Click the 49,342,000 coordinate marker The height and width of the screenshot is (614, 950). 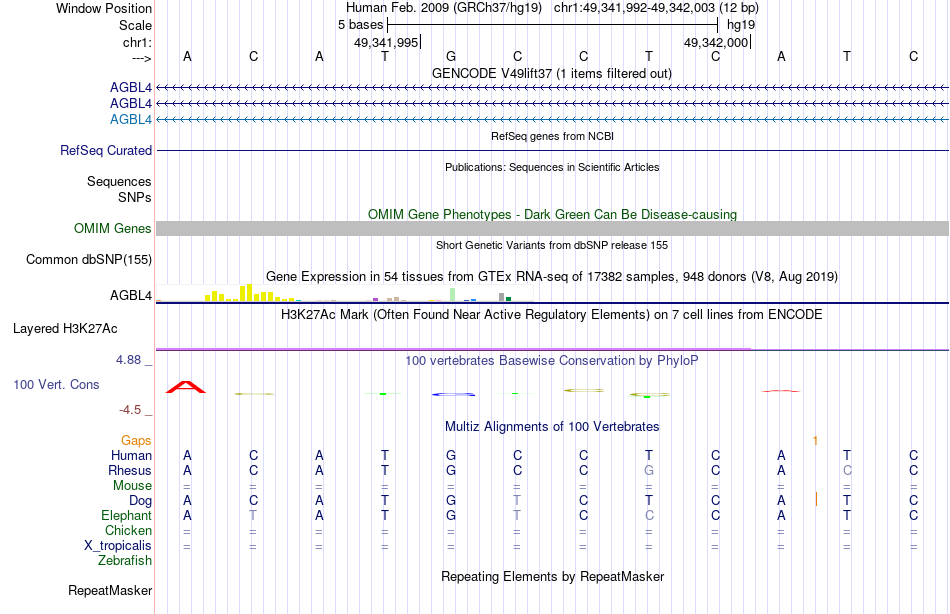[x=716, y=42]
